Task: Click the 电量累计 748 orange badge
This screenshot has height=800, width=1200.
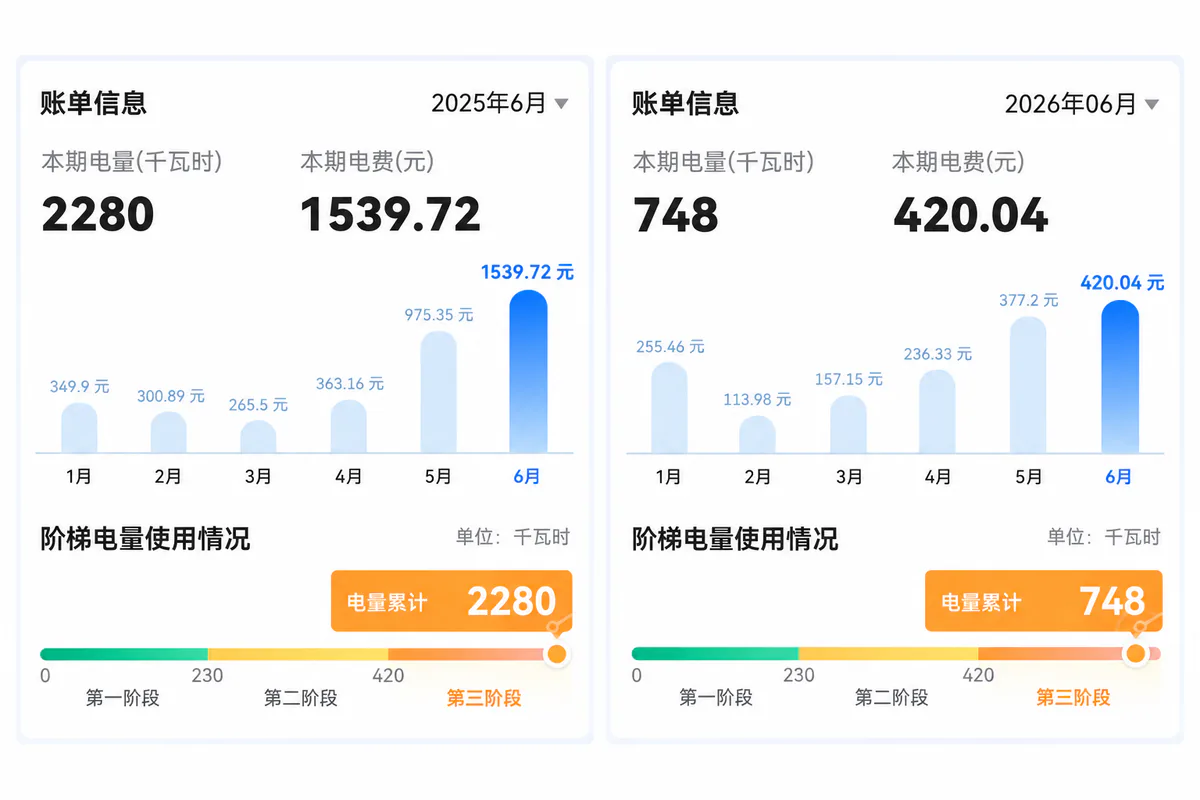Action: [1044, 601]
